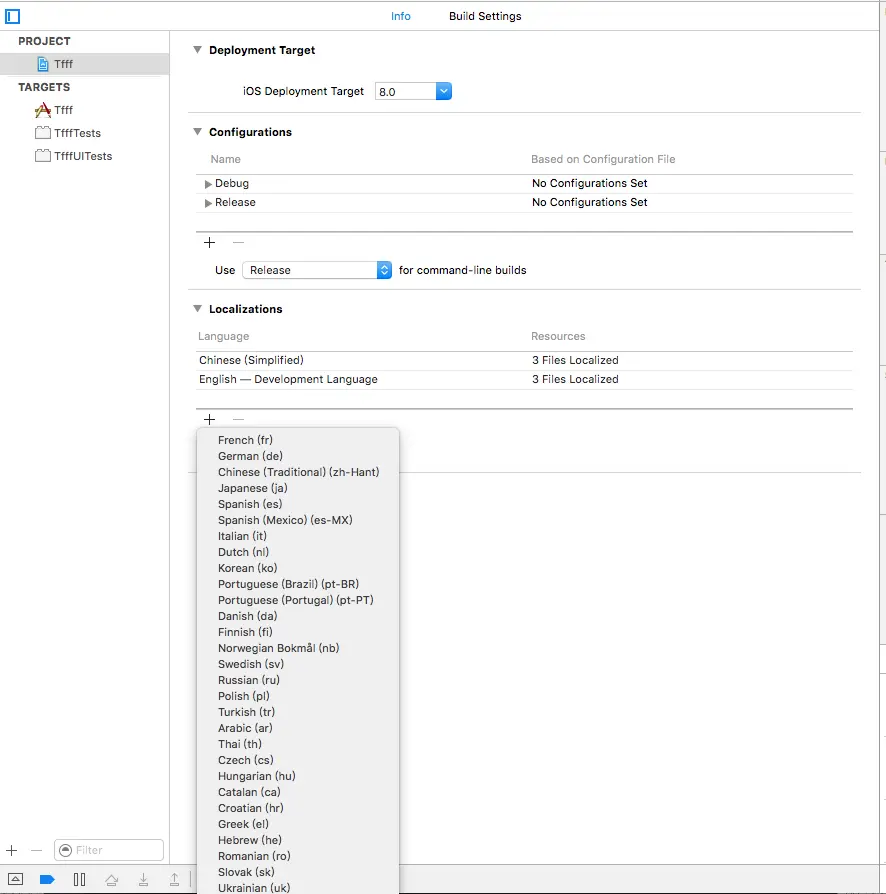Click remove localization minus button
Image resolution: width=886 pixels, height=894 pixels.
[238, 420]
